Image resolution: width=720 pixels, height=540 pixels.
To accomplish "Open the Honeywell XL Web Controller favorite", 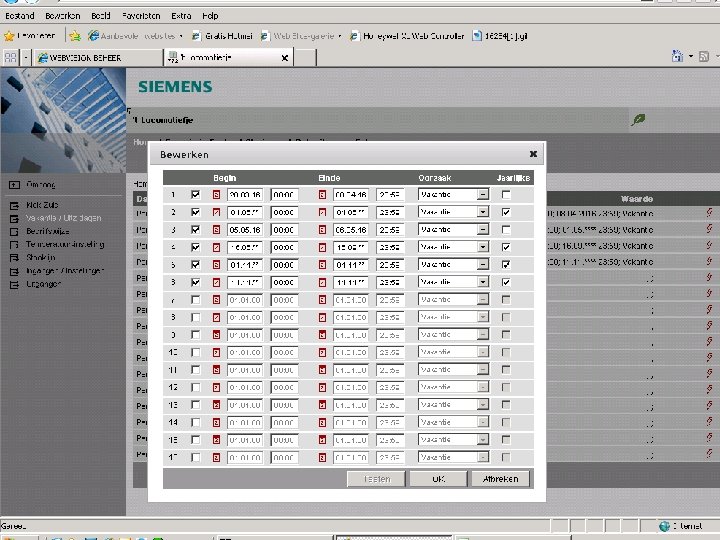I will pos(407,36).
